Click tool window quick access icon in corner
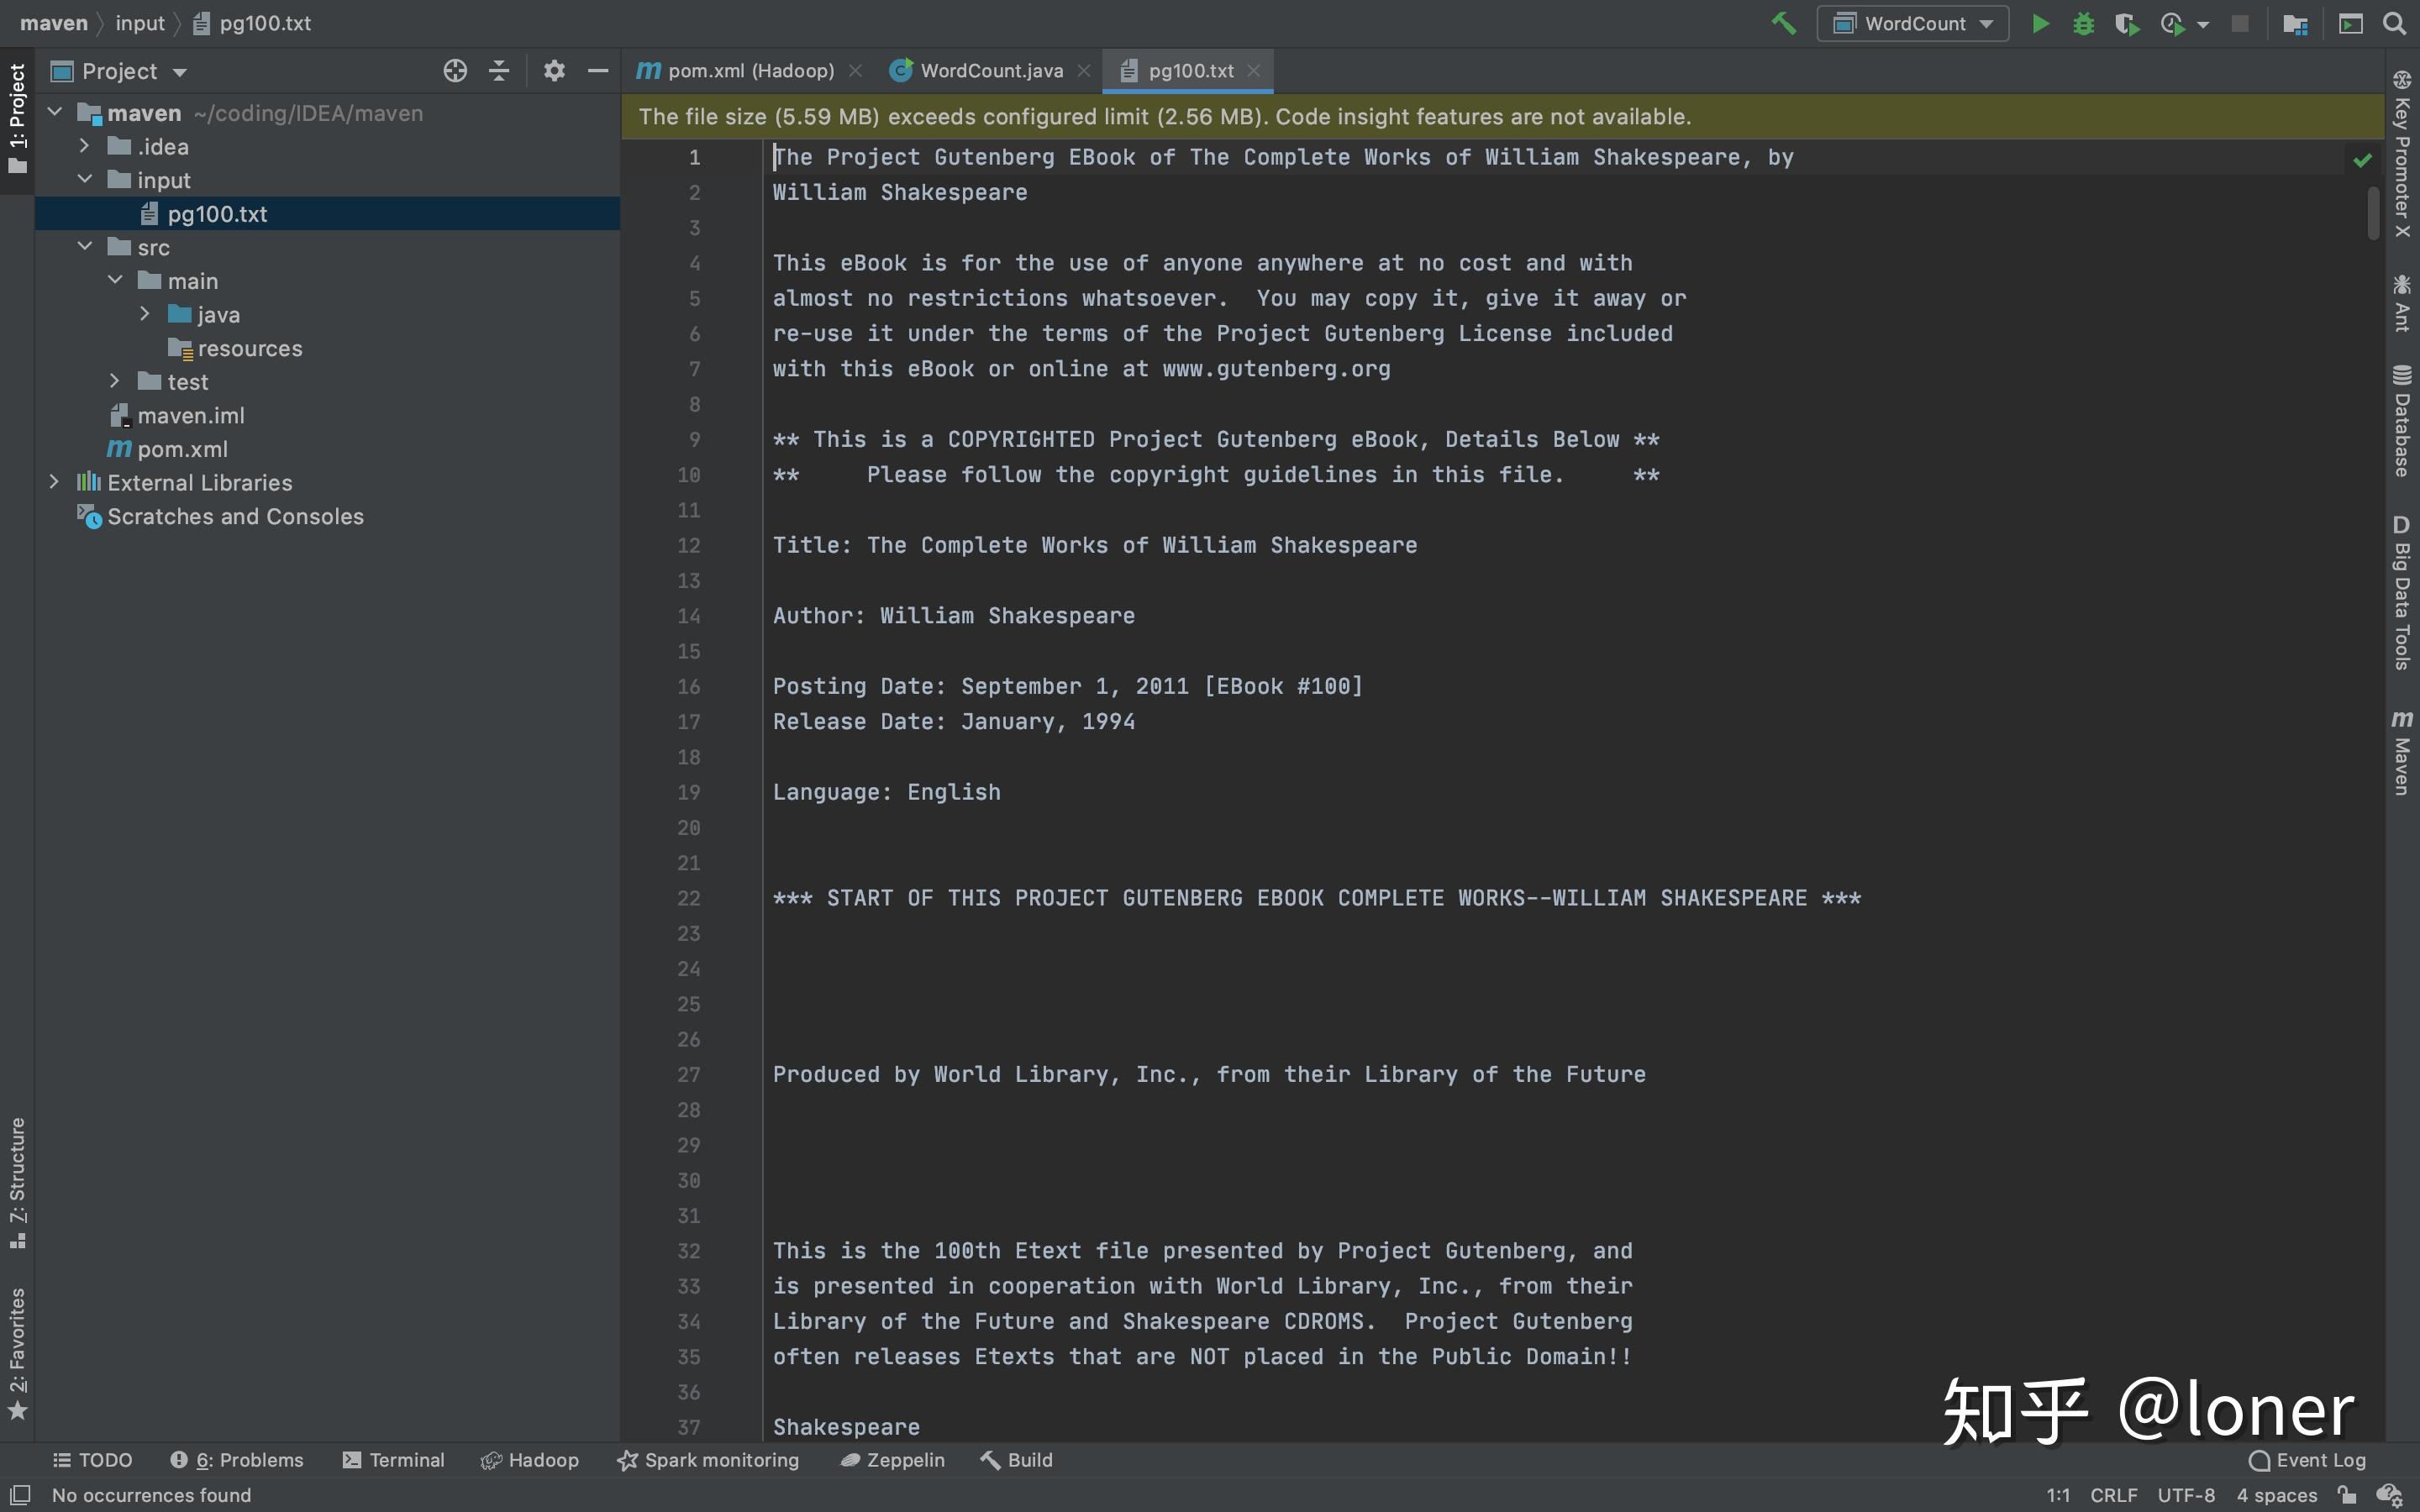The image size is (2420, 1512). point(19,1495)
